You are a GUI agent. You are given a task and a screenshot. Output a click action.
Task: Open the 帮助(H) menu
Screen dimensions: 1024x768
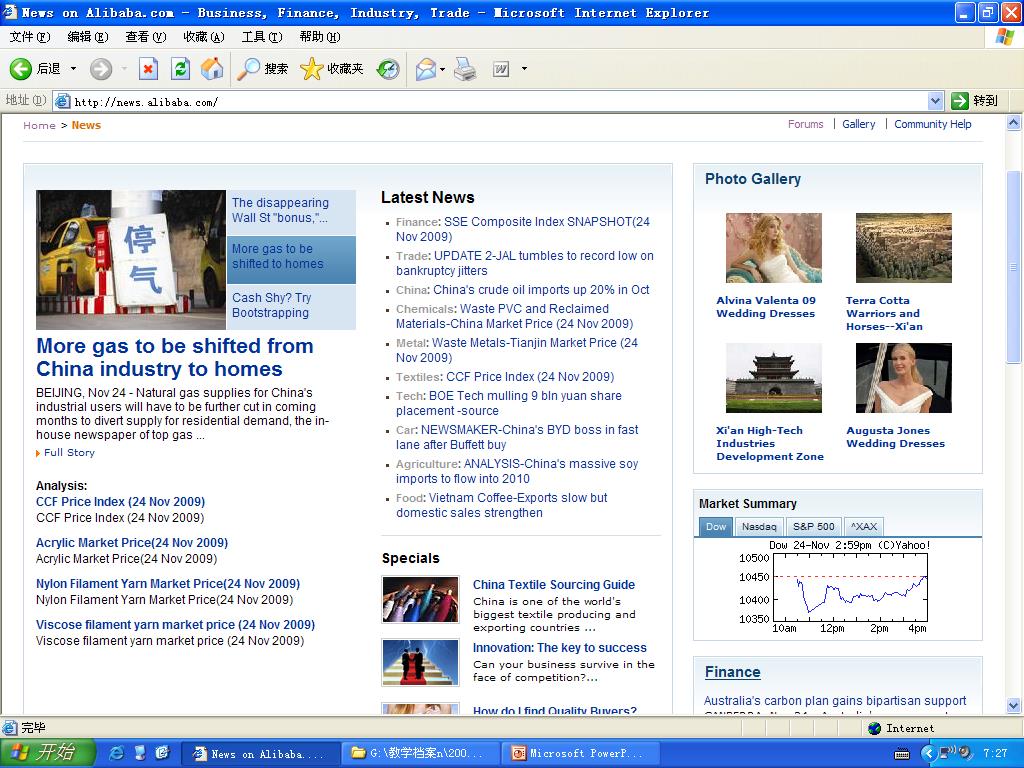click(x=320, y=37)
